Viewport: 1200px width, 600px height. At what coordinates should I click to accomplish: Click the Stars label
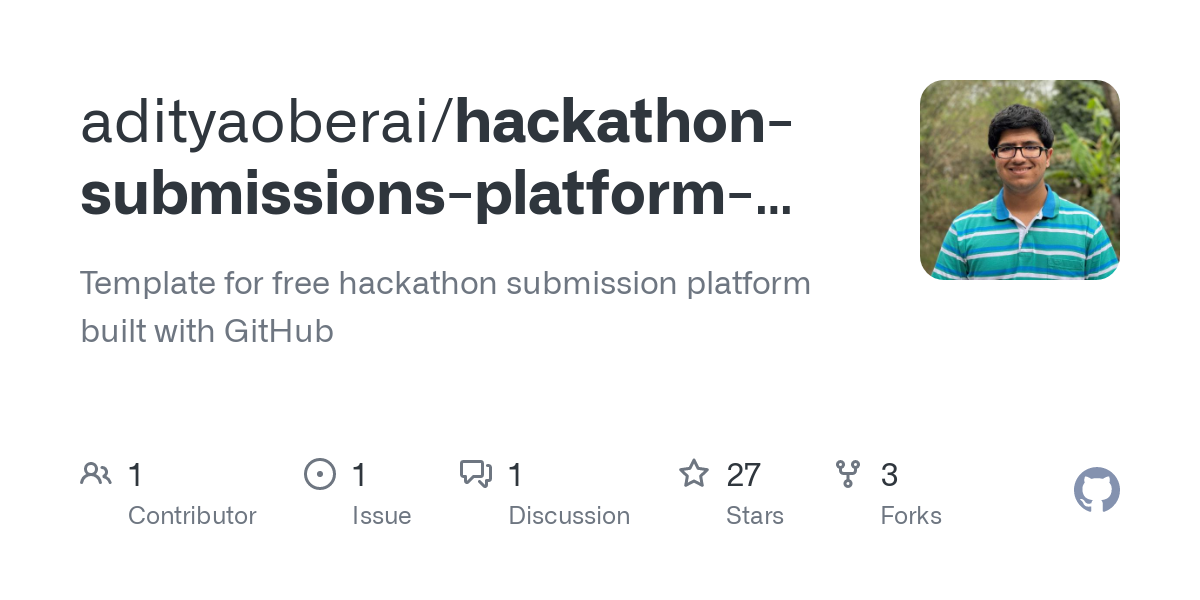(x=755, y=516)
